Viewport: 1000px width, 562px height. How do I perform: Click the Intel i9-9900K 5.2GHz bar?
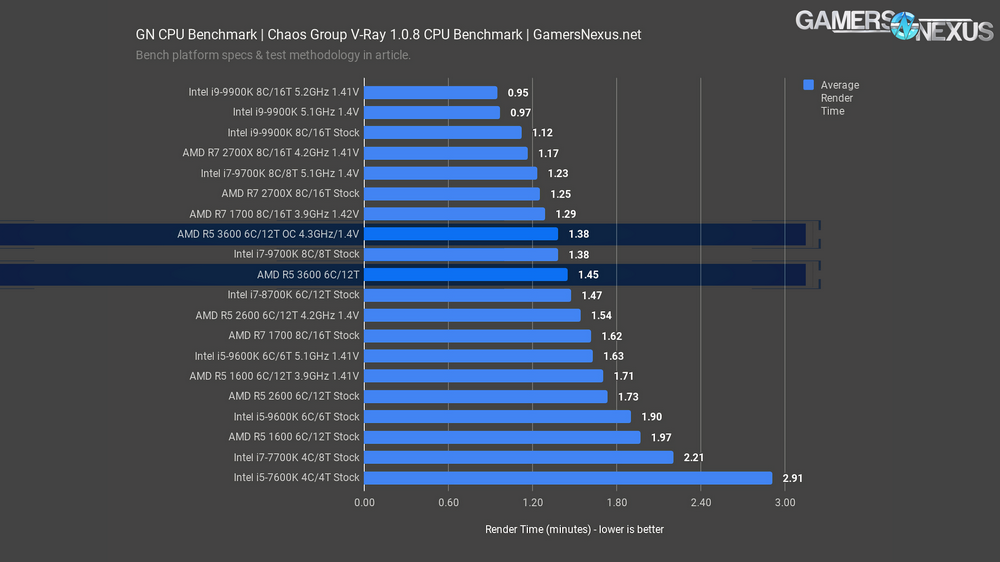(430, 93)
